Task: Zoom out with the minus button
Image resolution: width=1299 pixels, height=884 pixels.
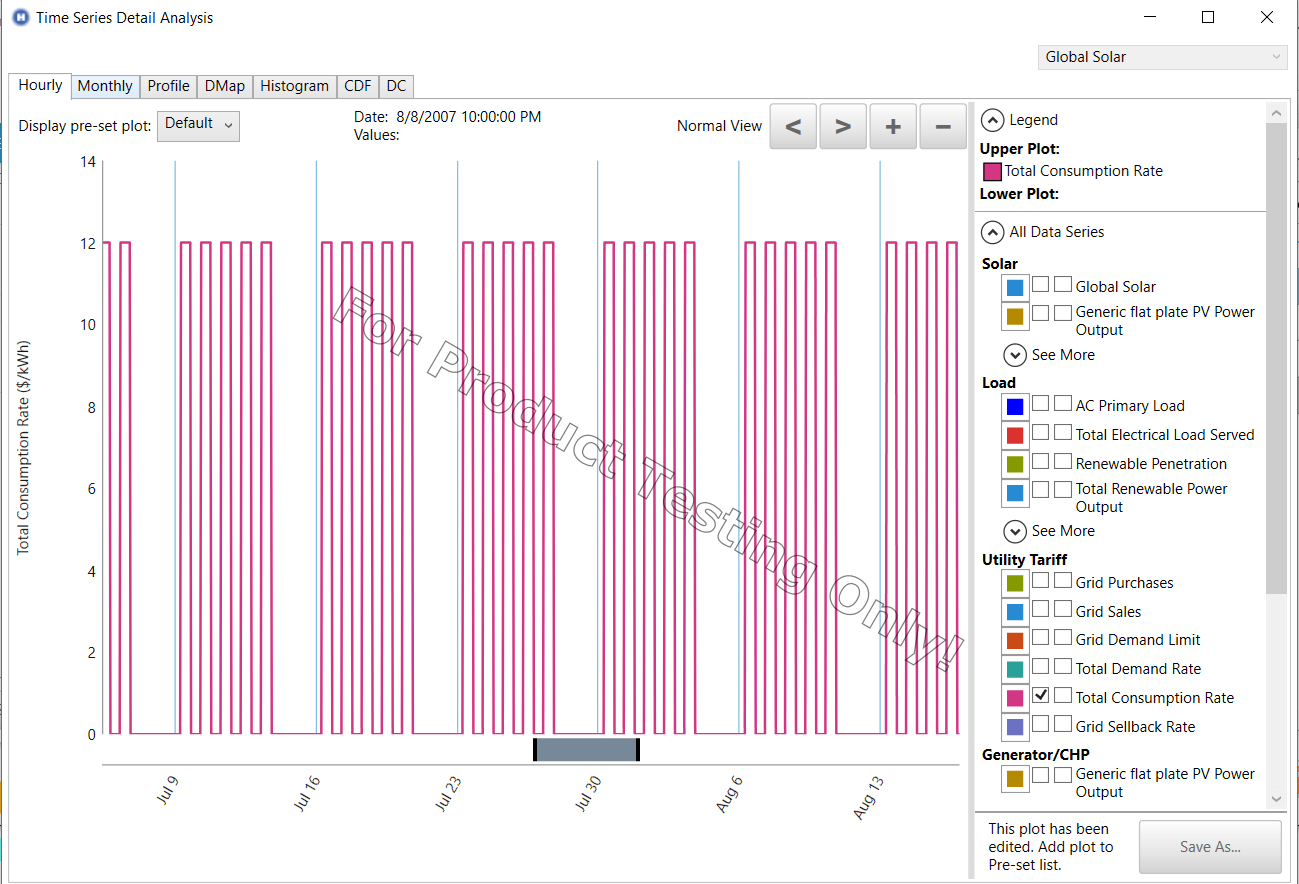Action: (943, 127)
